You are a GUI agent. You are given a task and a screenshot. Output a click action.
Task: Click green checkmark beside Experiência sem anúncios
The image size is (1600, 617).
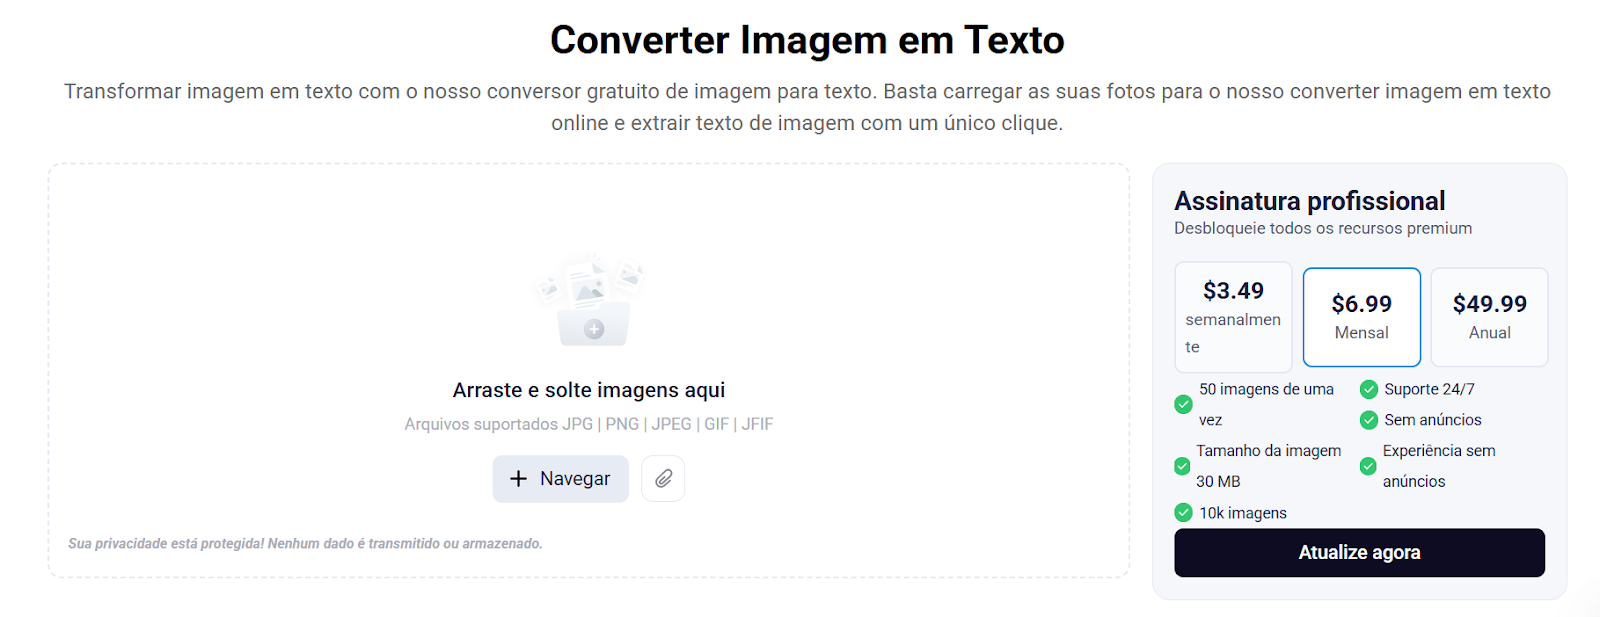pyautogui.click(x=1368, y=466)
